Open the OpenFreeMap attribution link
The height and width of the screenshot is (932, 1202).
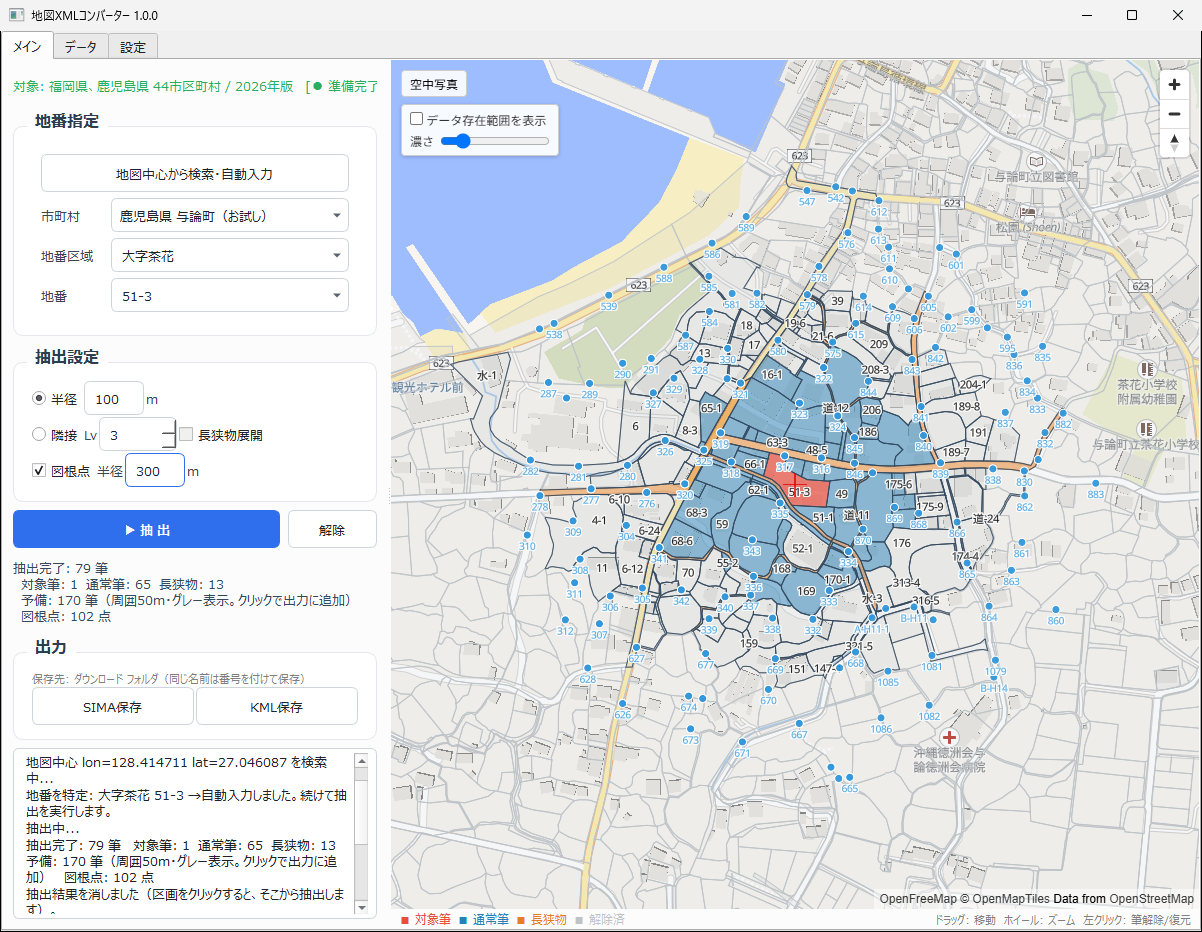(918, 899)
